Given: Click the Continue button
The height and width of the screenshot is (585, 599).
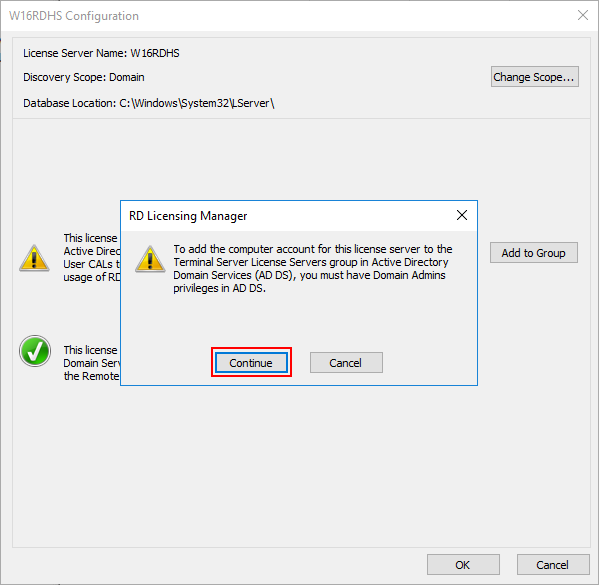Looking at the screenshot, I should (251, 362).
